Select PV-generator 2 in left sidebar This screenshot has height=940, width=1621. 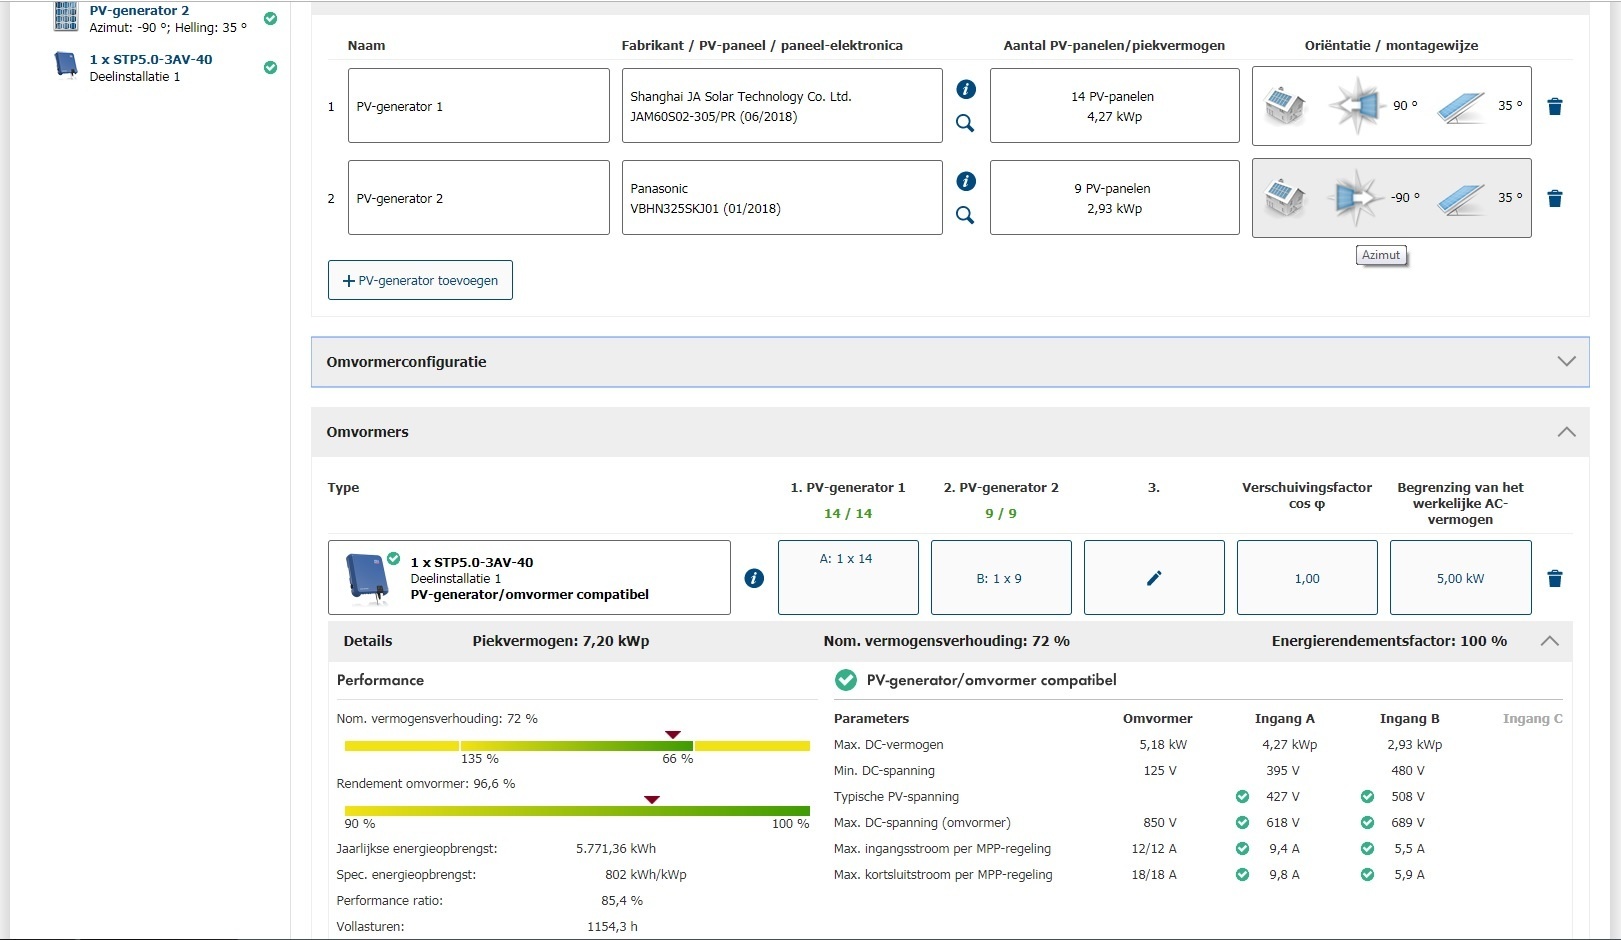pyautogui.click(x=139, y=11)
